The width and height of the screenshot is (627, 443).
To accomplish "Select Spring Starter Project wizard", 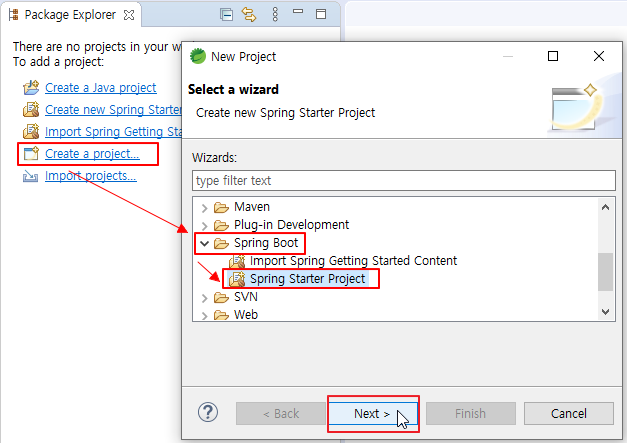I will coord(307,279).
